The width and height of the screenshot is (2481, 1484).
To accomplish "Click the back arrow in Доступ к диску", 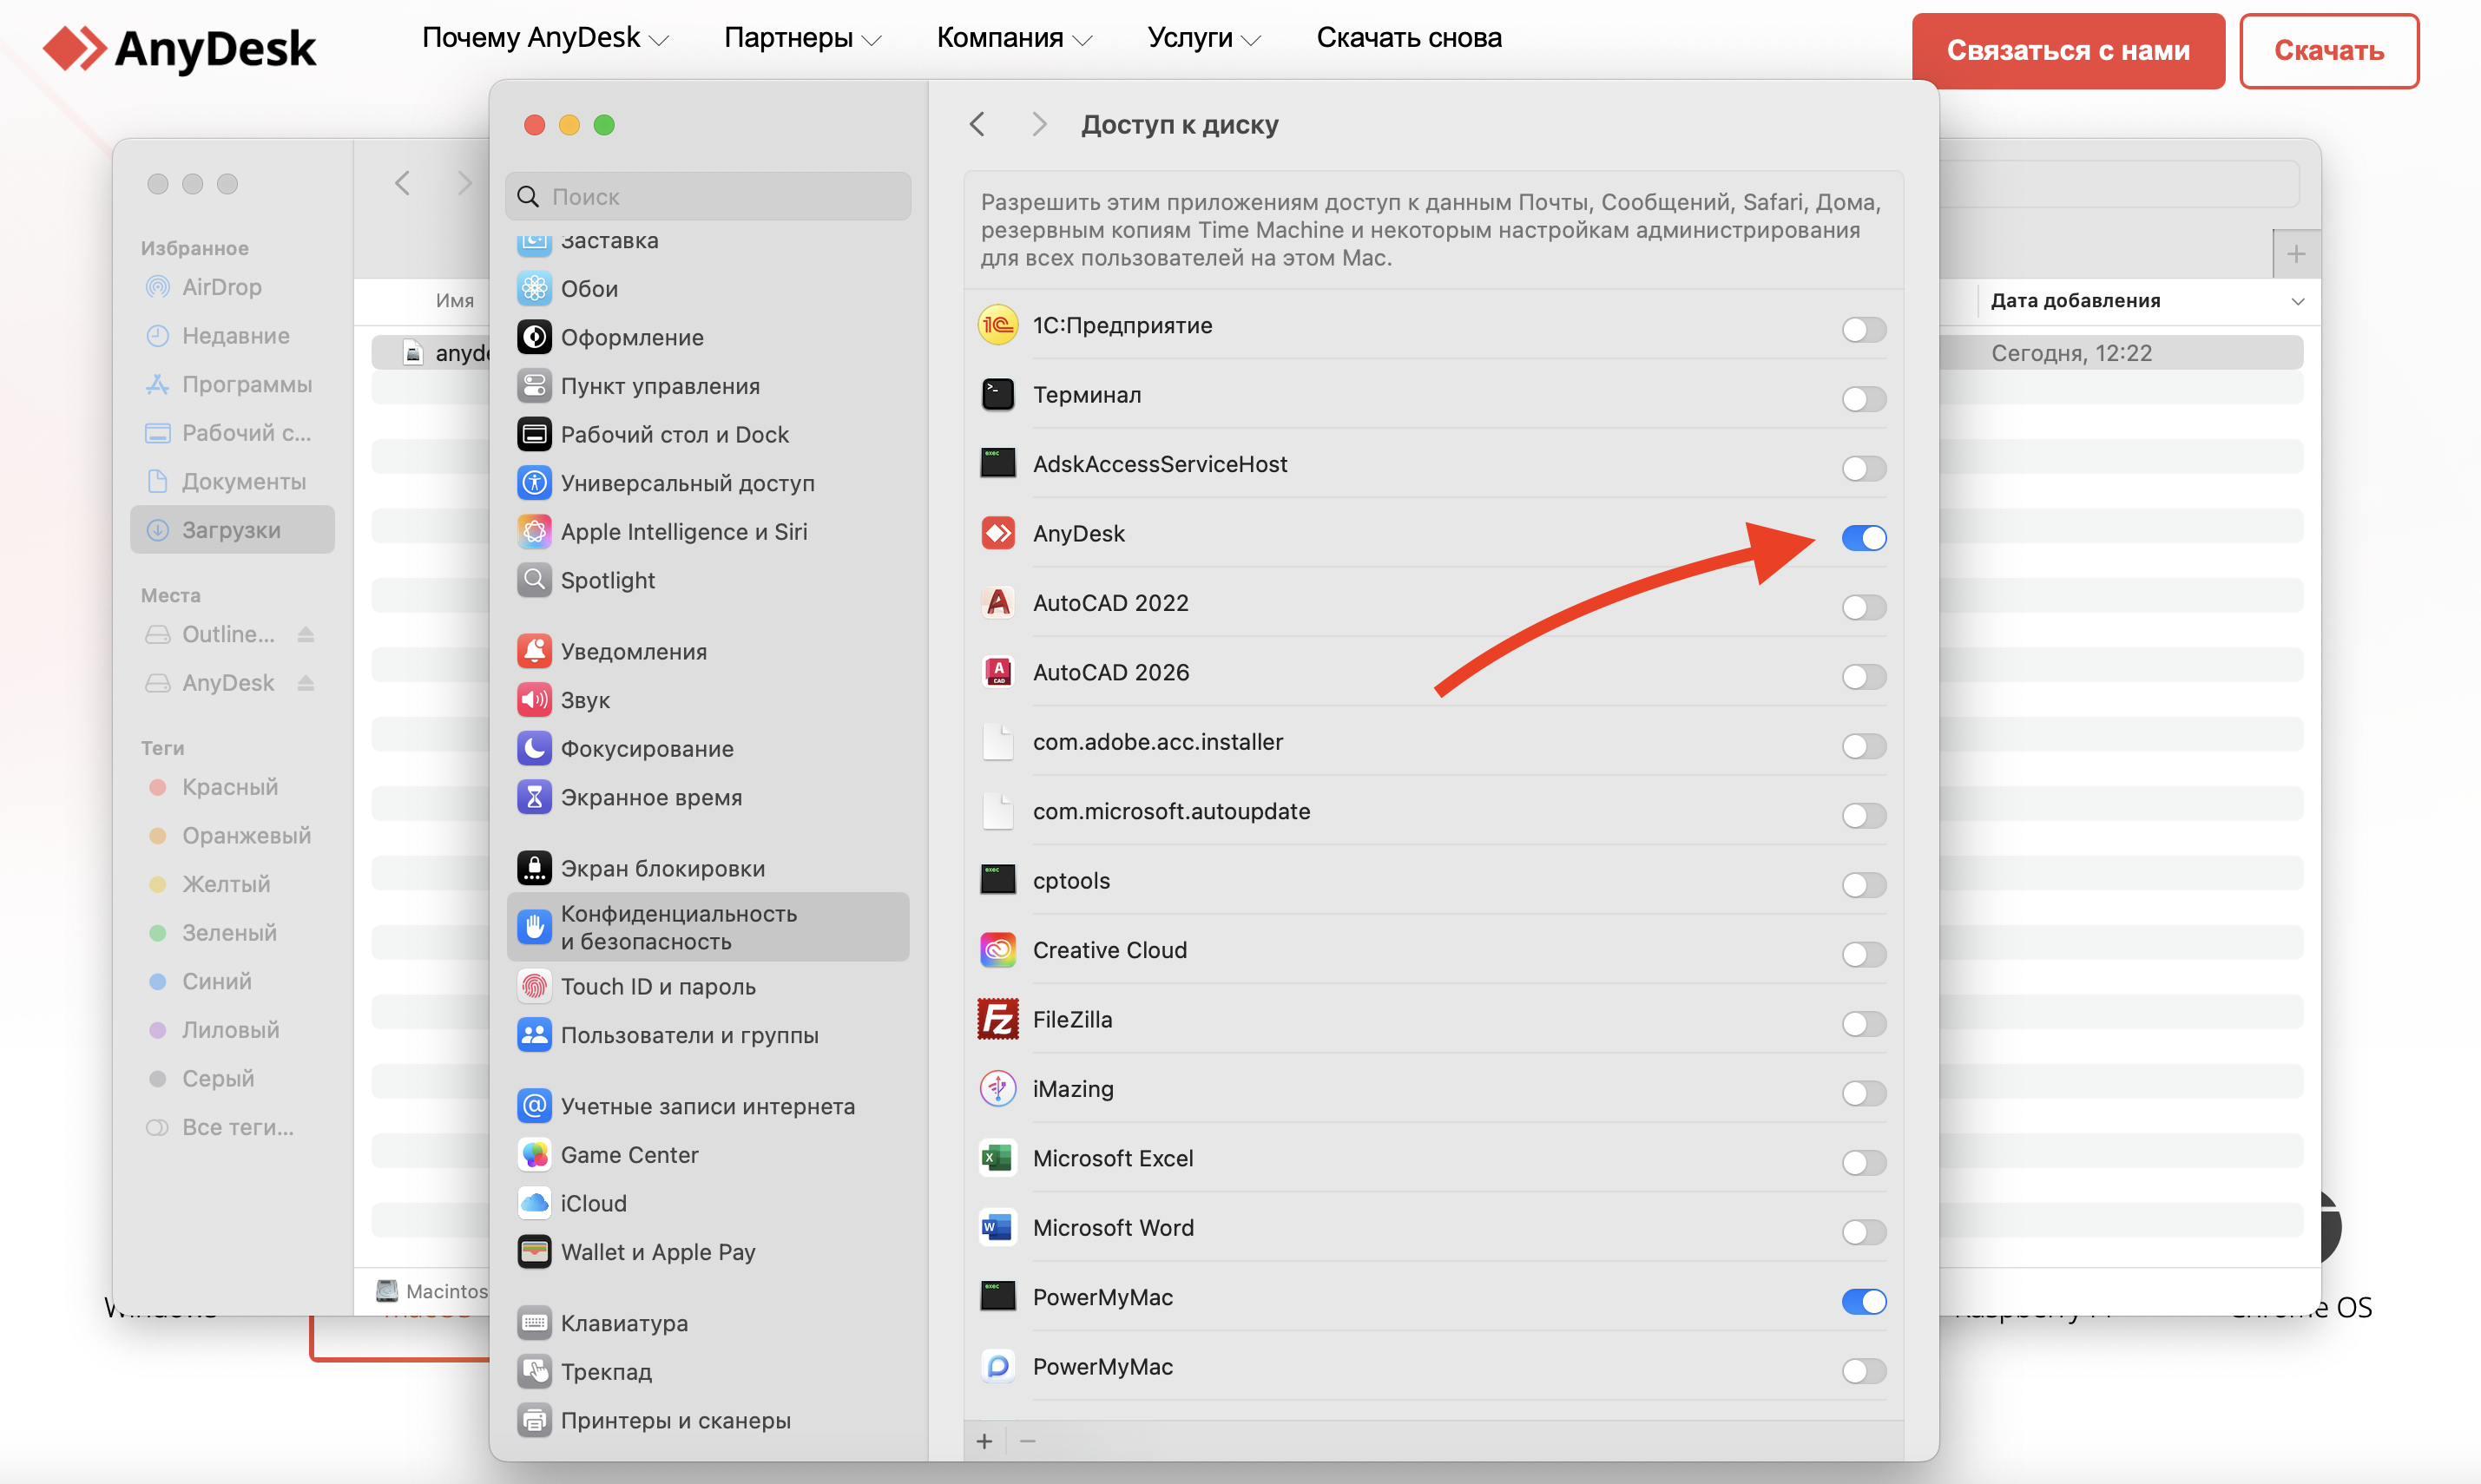I will pyautogui.click(x=978, y=124).
